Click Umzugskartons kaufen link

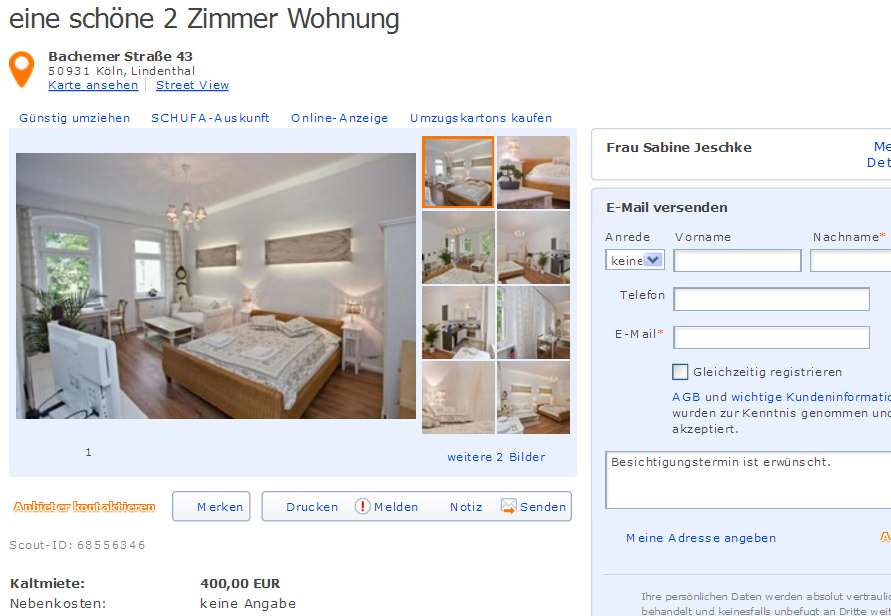point(481,118)
